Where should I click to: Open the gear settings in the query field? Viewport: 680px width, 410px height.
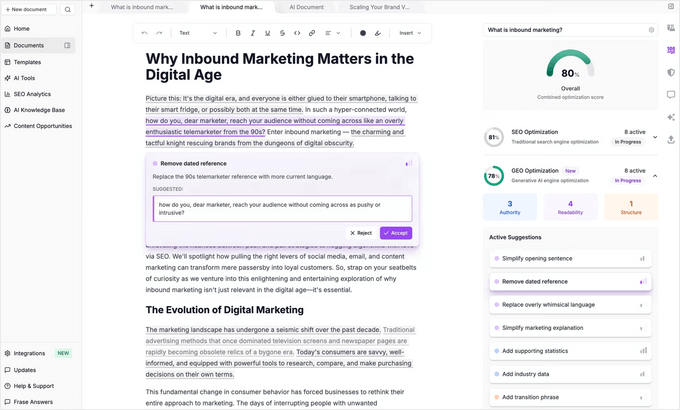click(651, 30)
